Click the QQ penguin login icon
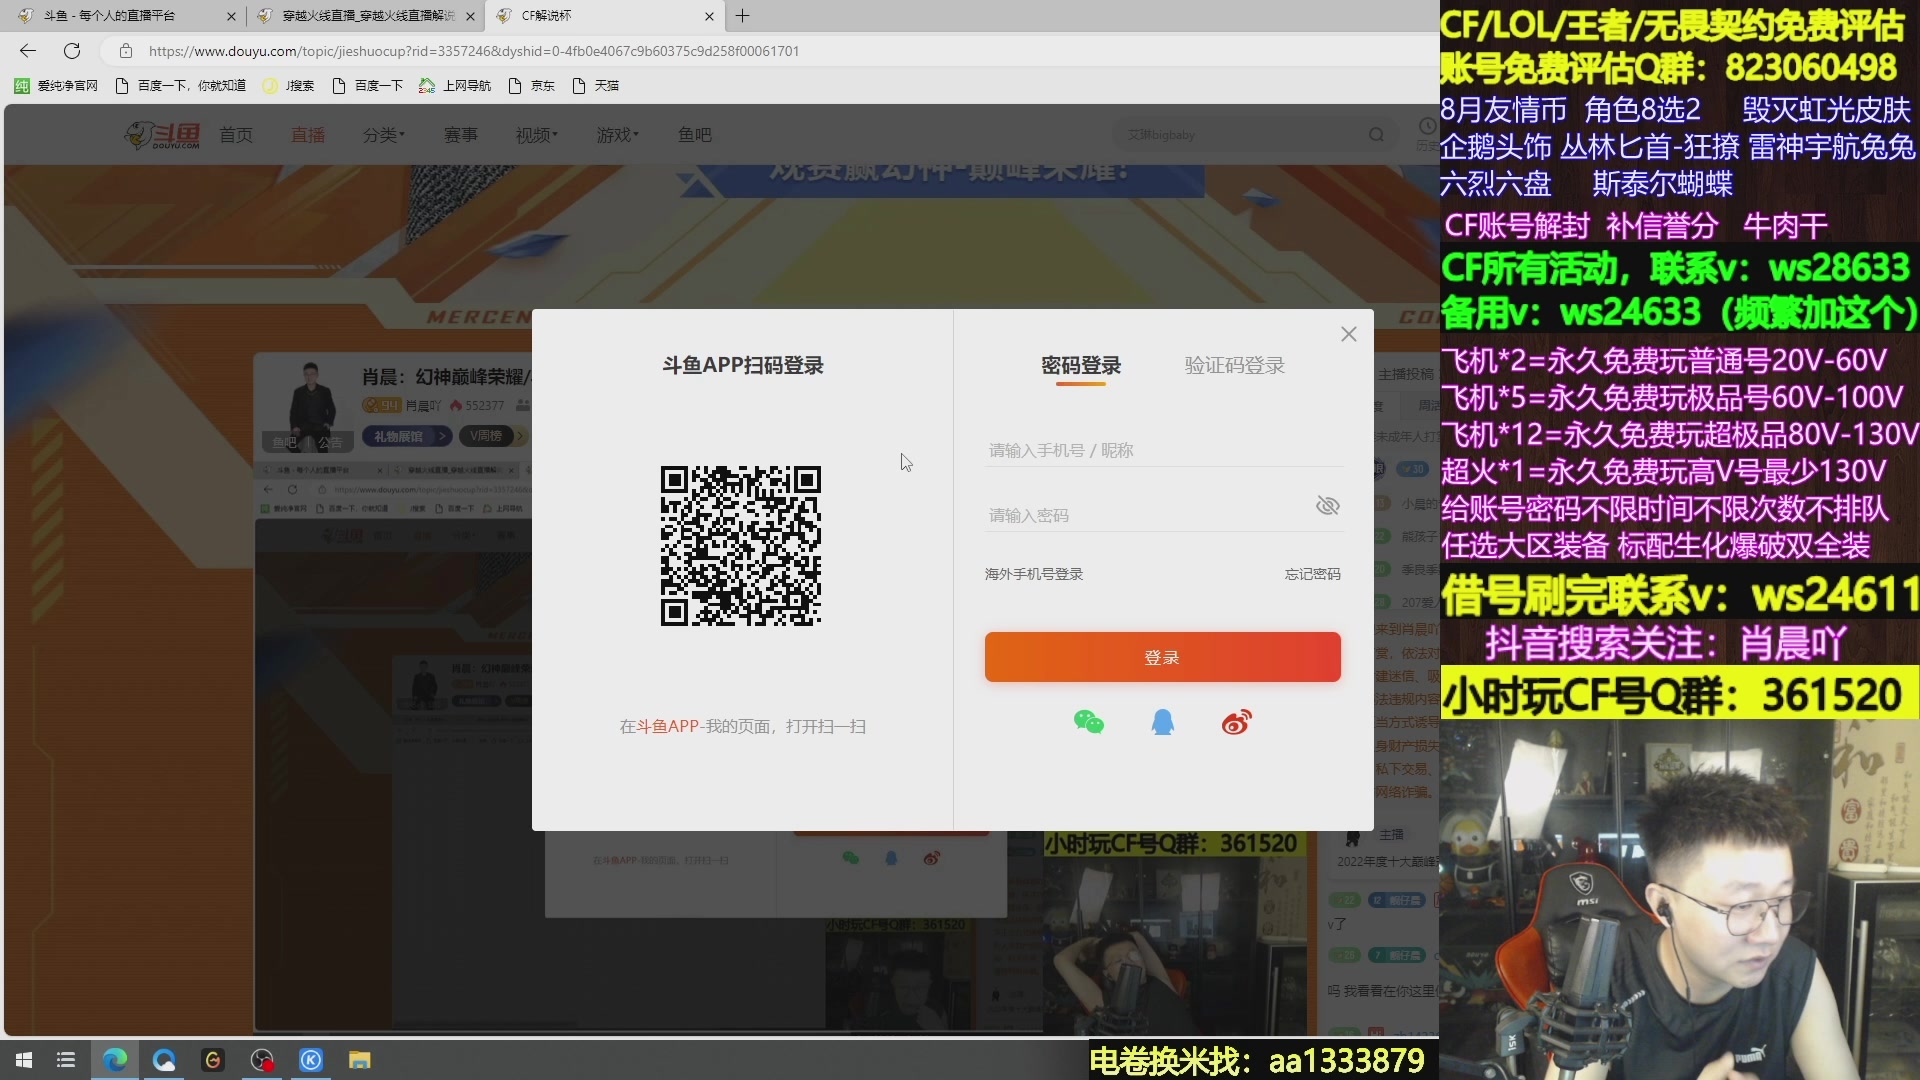This screenshot has width=1920, height=1080. pyautogui.click(x=1162, y=722)
